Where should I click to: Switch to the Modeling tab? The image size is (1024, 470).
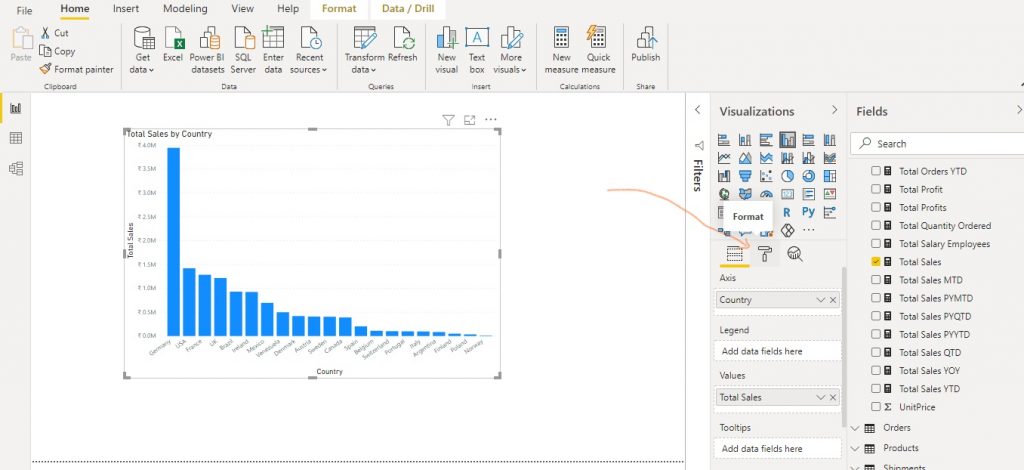pos(185,9)
